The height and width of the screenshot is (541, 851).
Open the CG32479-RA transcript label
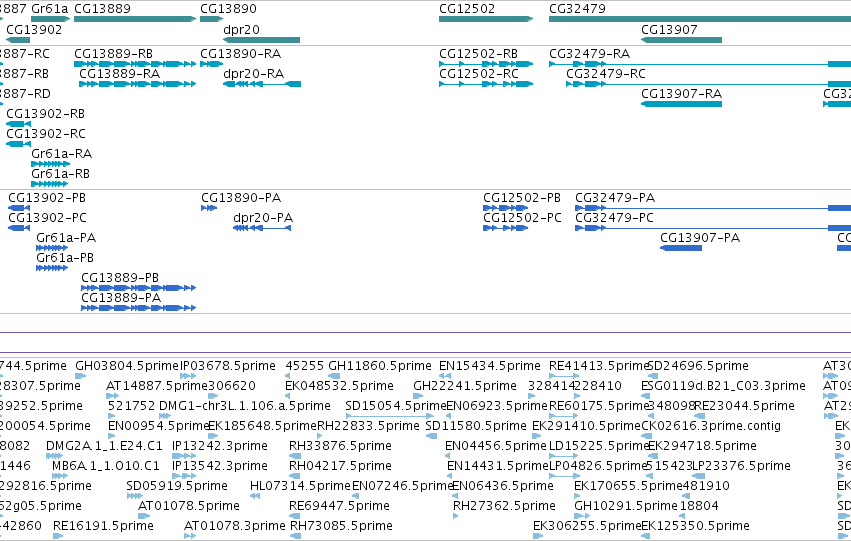tap(589, 54)
